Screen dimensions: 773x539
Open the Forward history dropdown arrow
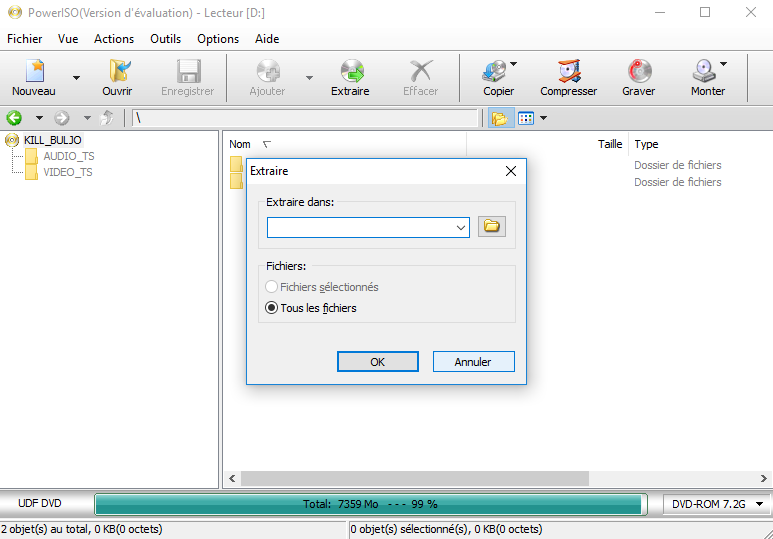[x=87, y=118]
